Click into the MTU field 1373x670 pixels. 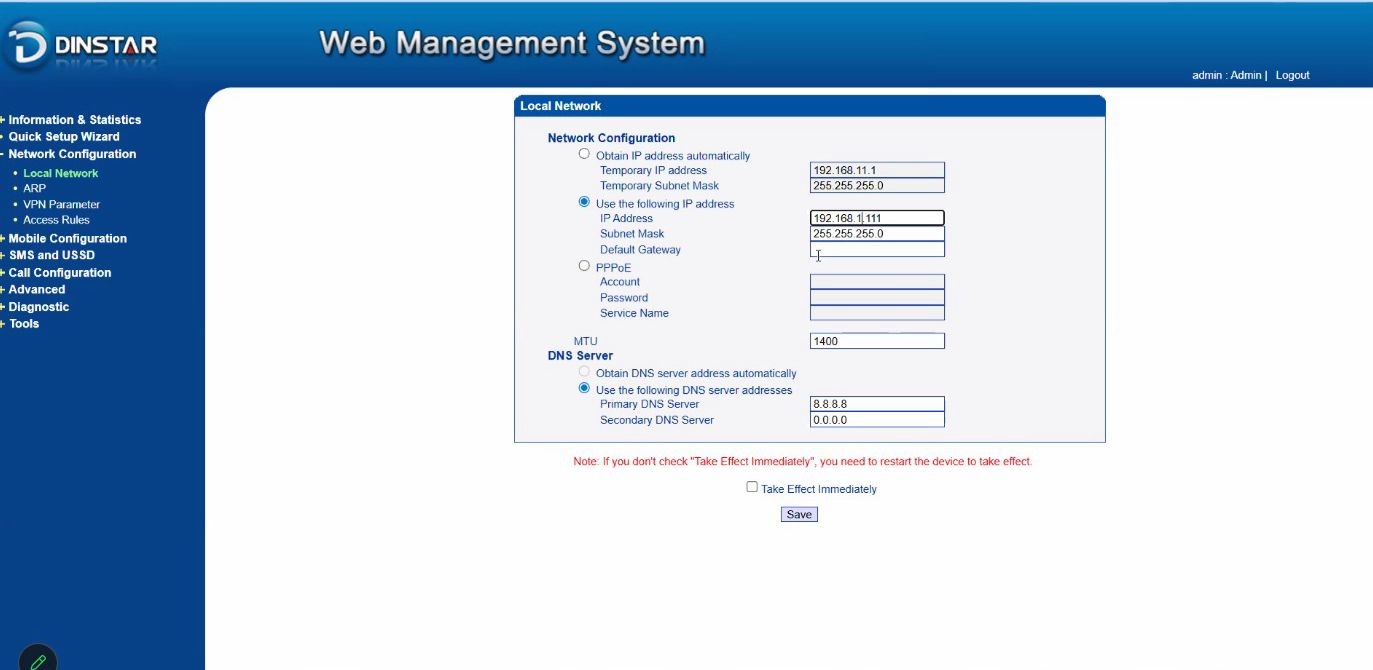tap(876, 341)
